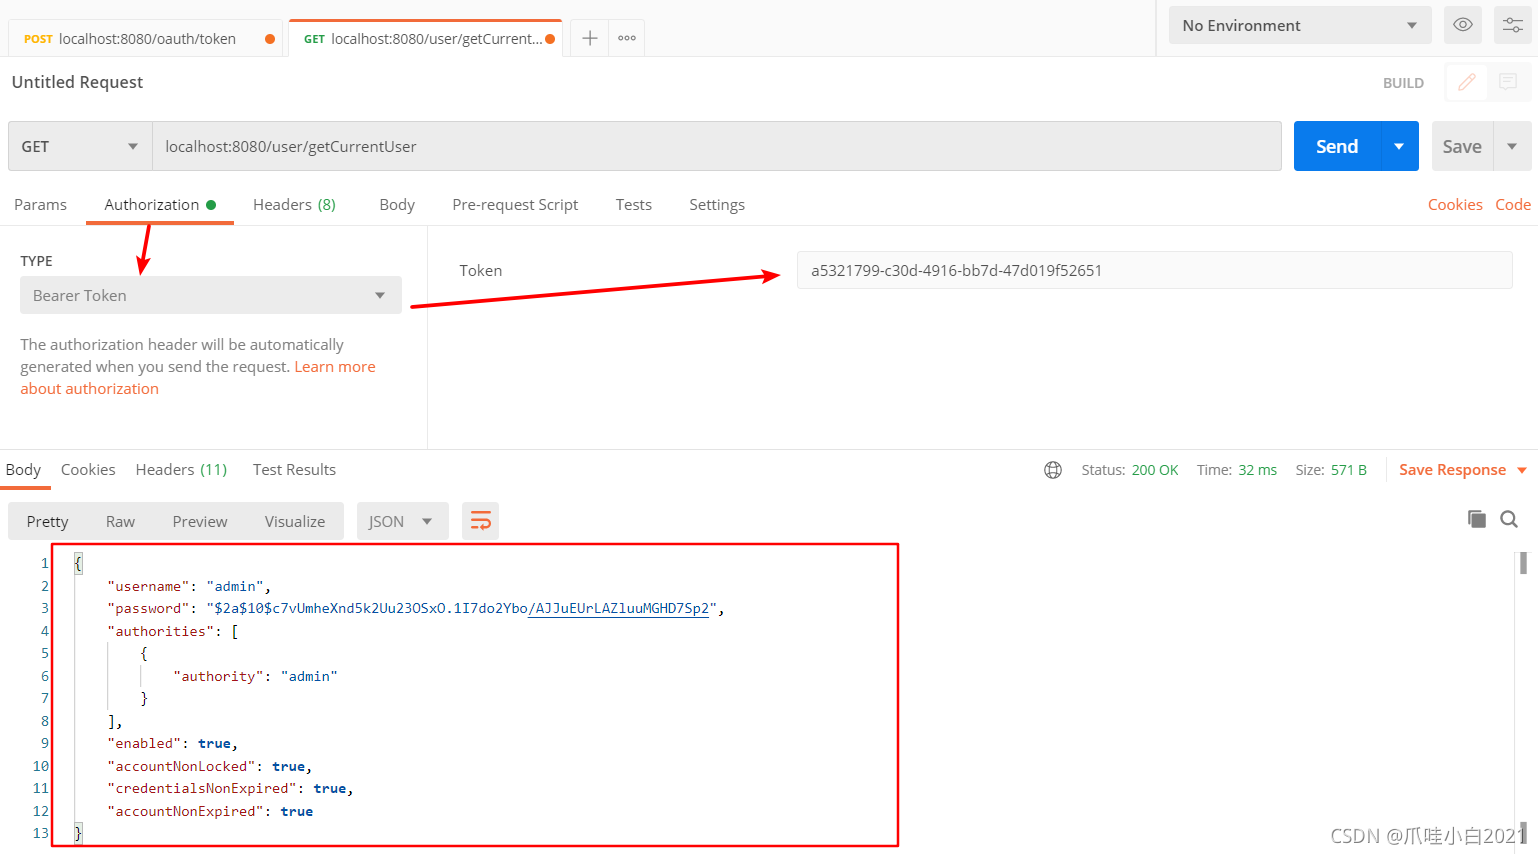This screenshot has width=1538, height=854.
Task: Click the "authority": "admin" line
Action: pos(255,676)
